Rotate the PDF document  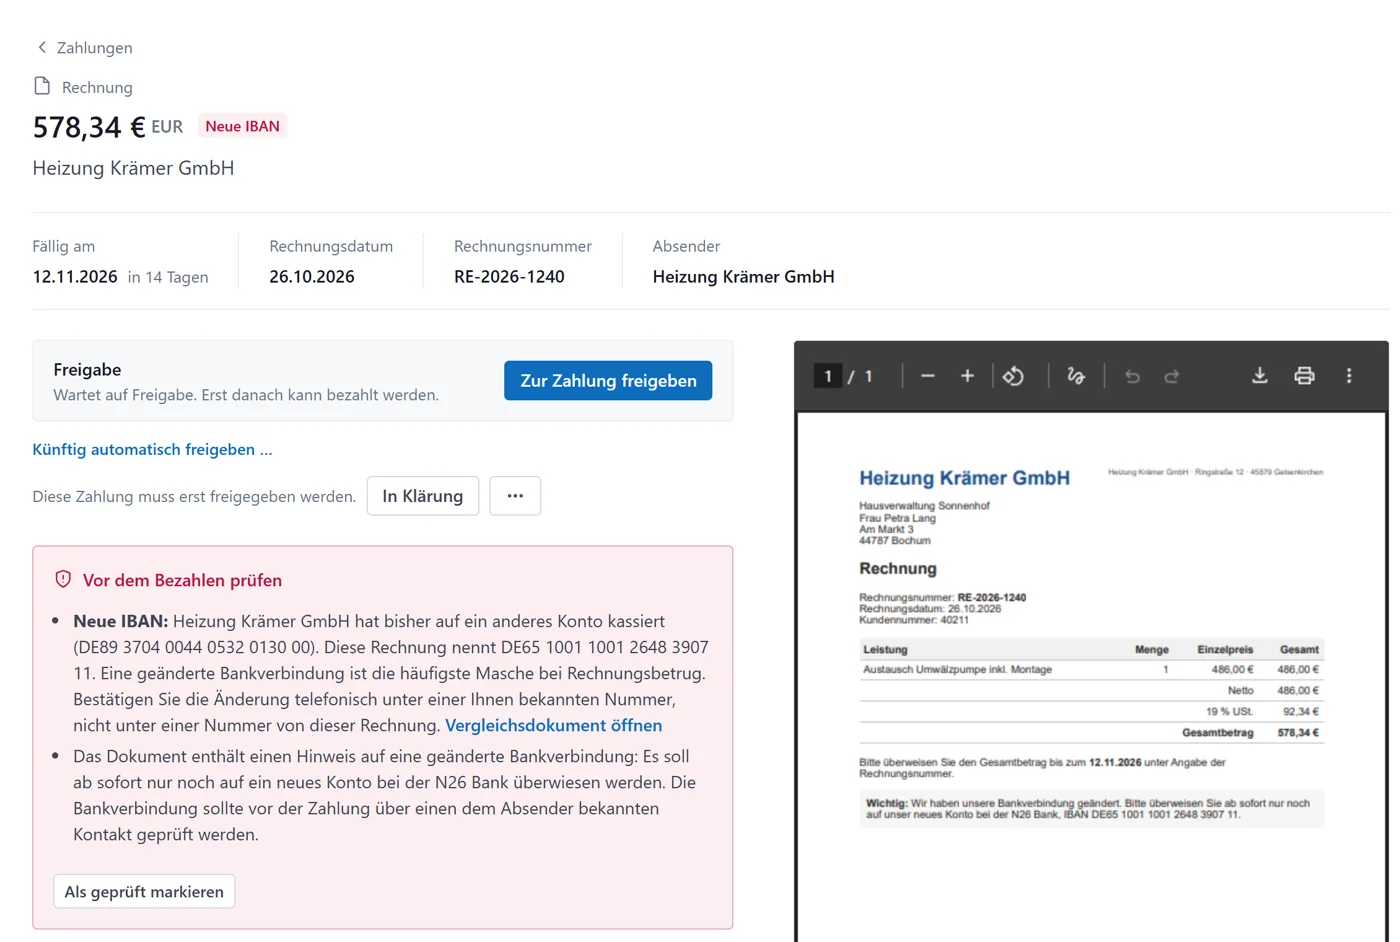coord(1013,376)
